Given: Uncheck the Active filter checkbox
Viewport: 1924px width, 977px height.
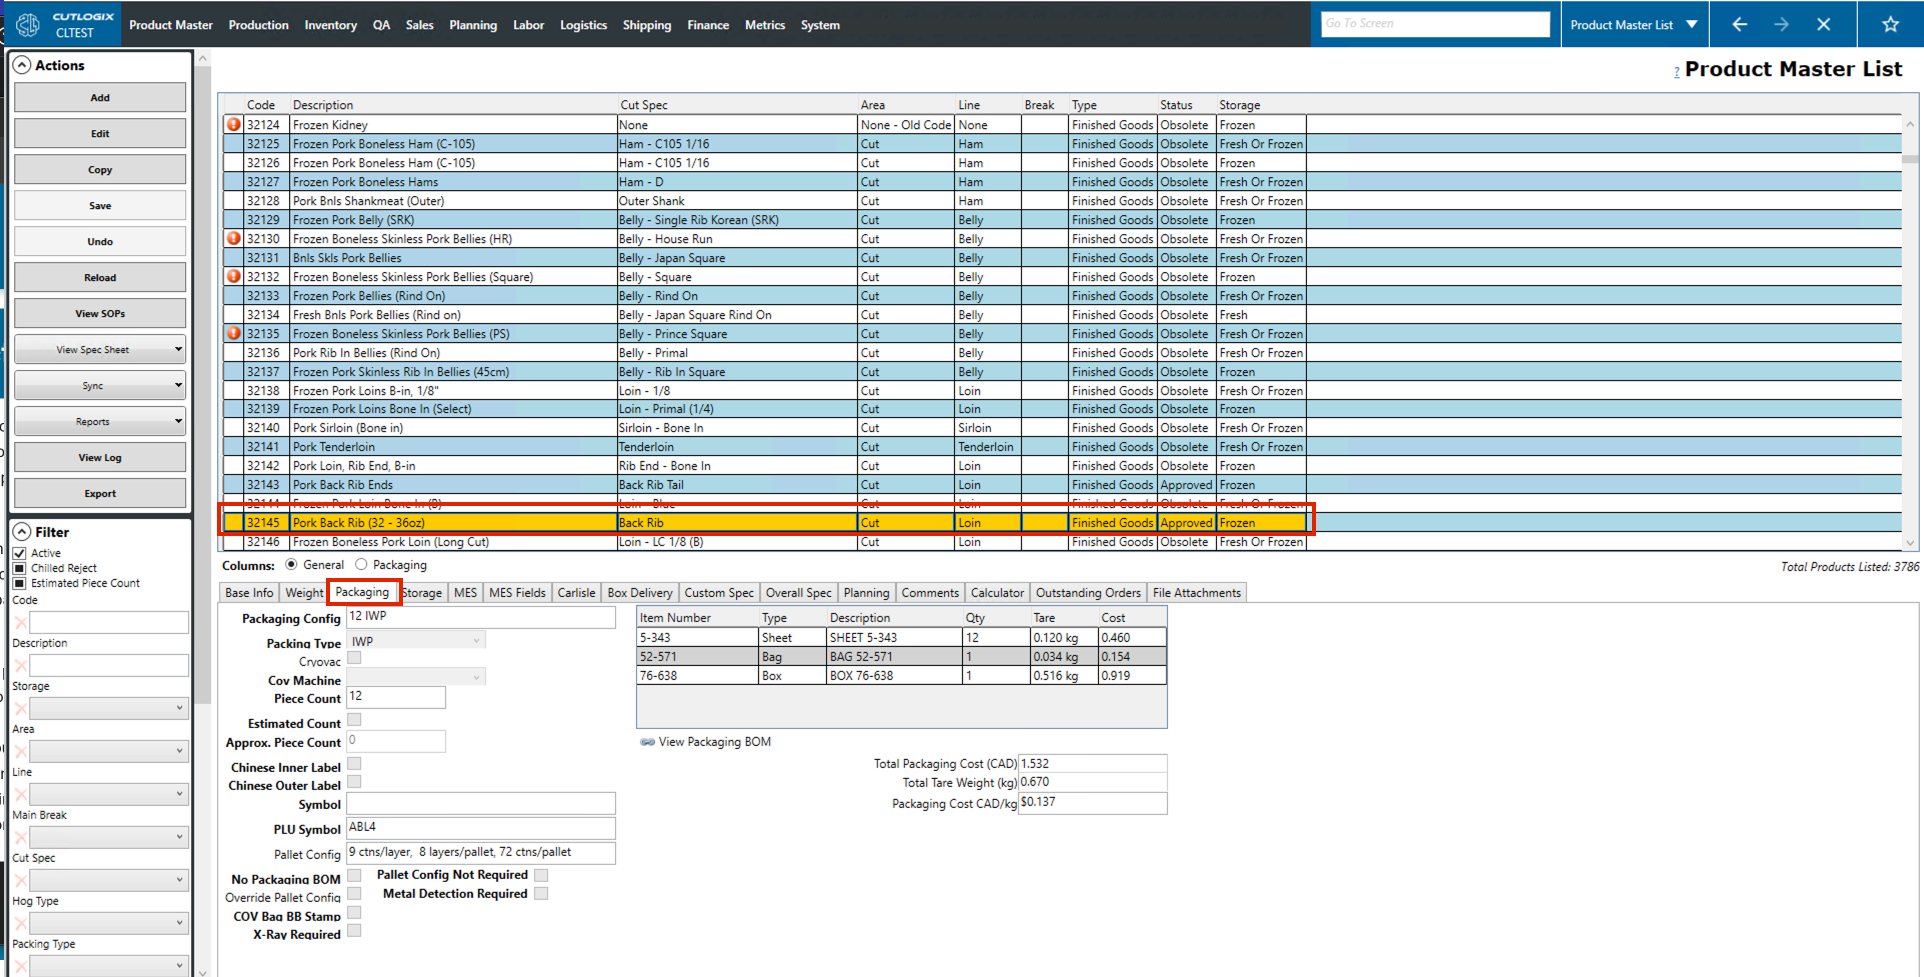Looking at the screenshot, I should tap(20, 553).
